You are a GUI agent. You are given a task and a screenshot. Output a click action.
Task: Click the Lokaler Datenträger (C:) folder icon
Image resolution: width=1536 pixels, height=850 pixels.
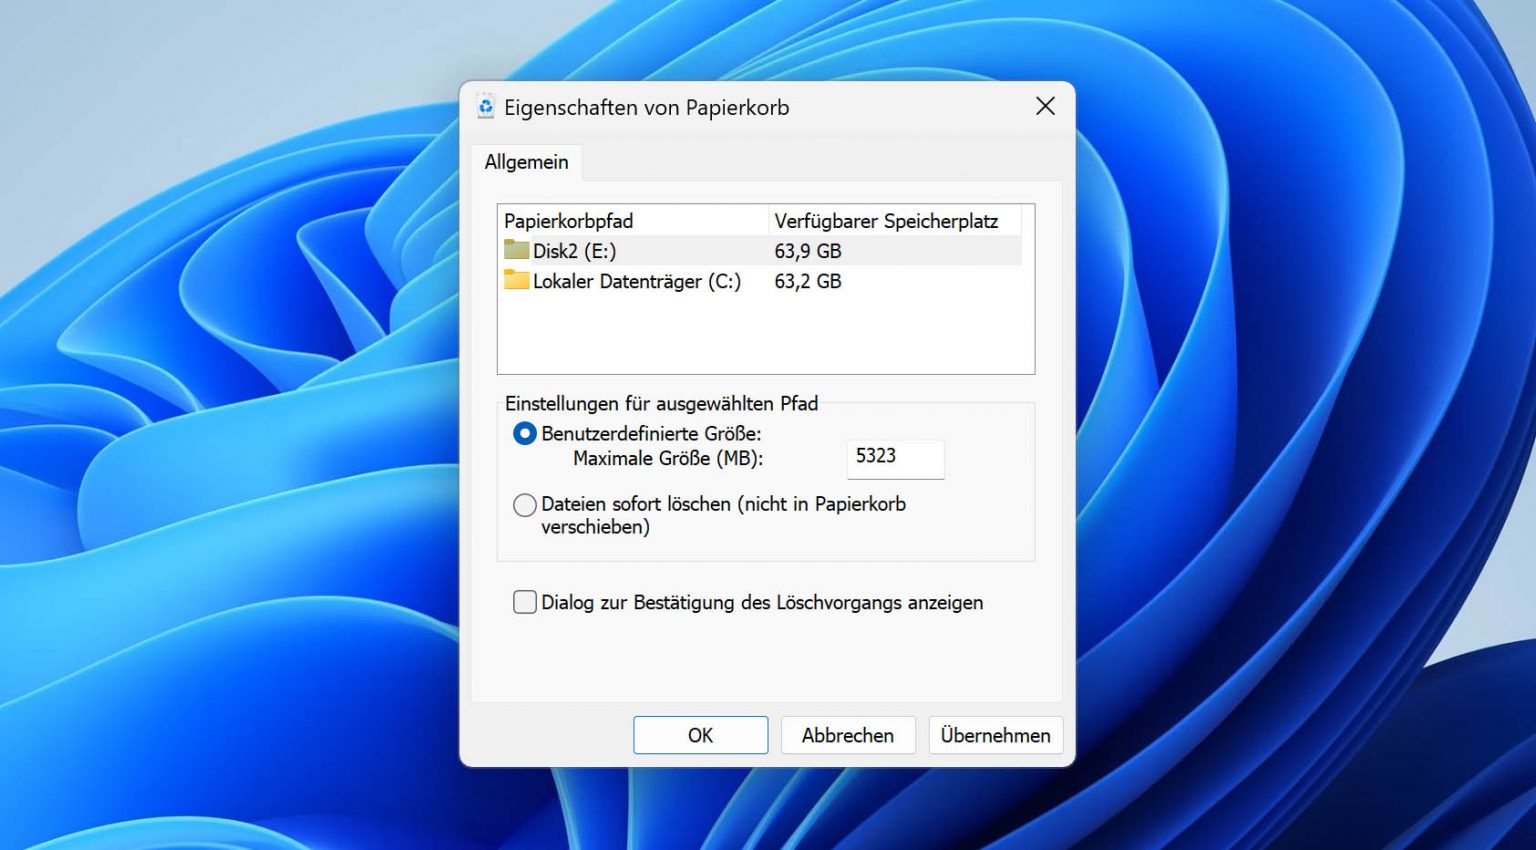pyautogui.click(x=516, y=280)
